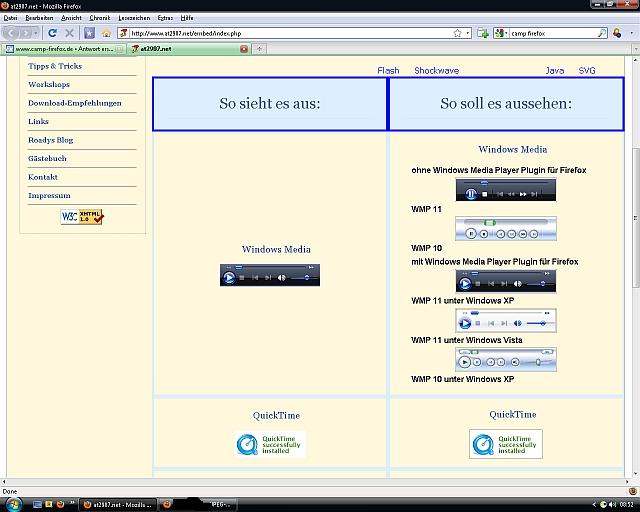Click the left QuickTime successfully installed logo

coord(270,444)
